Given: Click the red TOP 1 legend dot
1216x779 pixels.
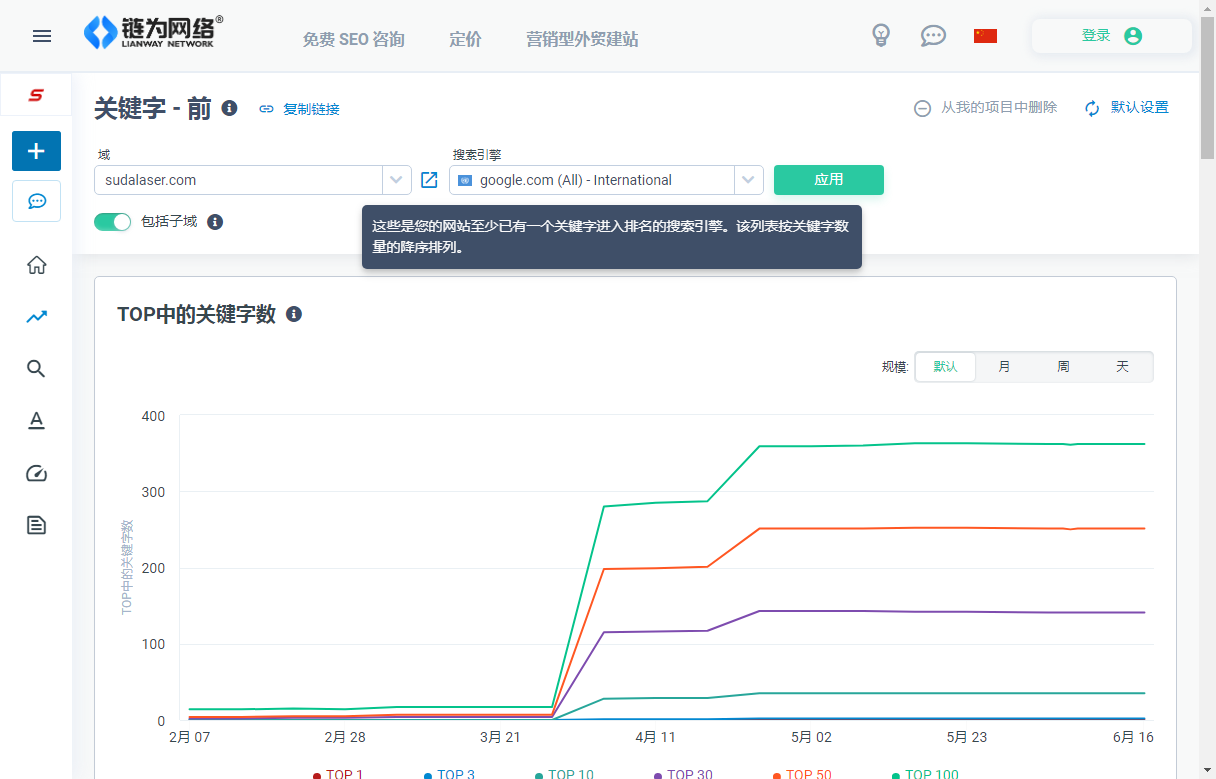Looking at the screenshot, I should pos(317,774).
